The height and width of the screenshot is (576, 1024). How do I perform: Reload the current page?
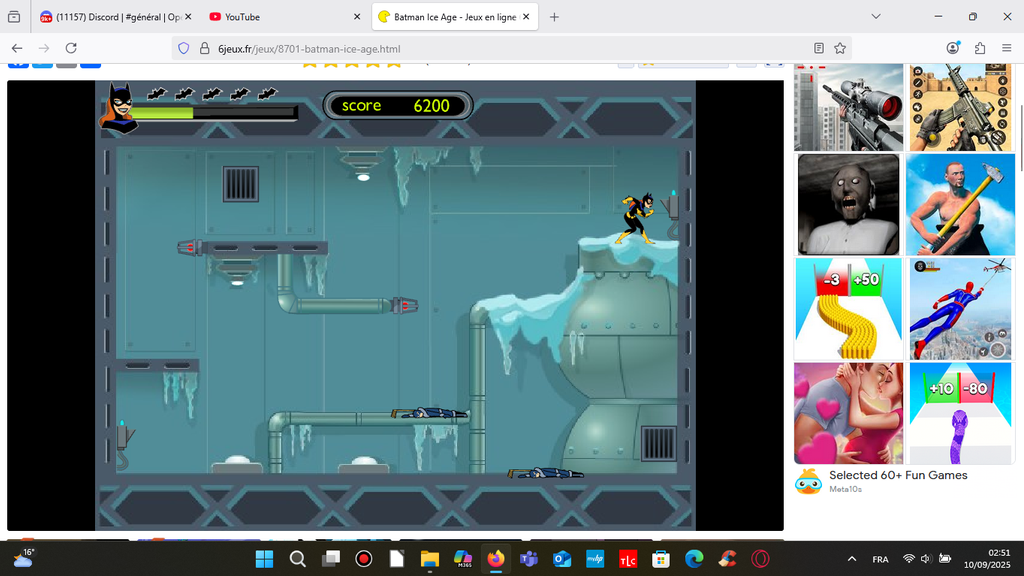[71, 48]
